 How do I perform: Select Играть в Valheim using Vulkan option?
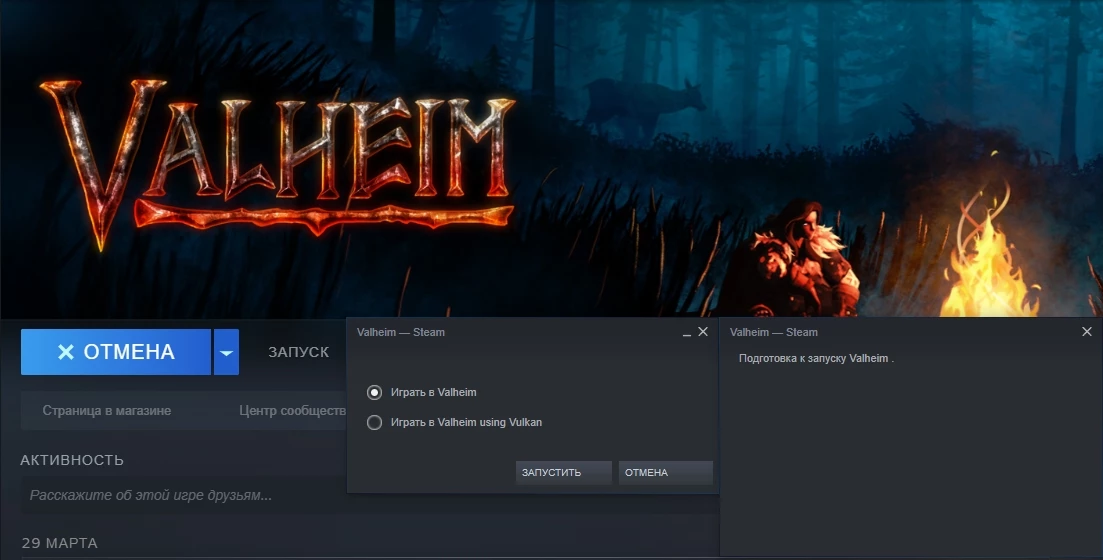[374, 422]
